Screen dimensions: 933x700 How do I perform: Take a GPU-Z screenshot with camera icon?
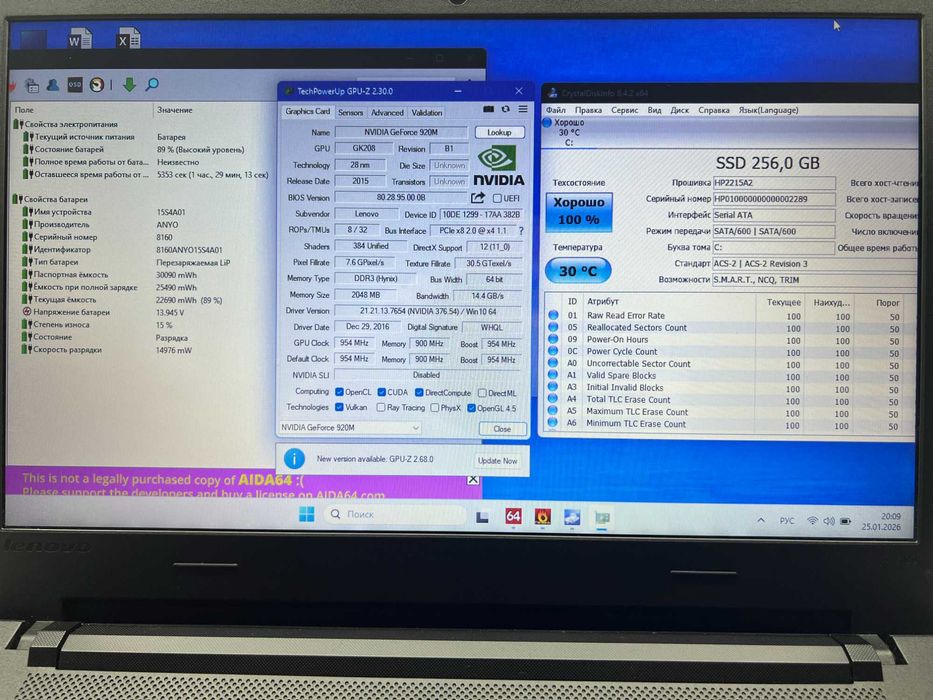[x=489, y=109]
